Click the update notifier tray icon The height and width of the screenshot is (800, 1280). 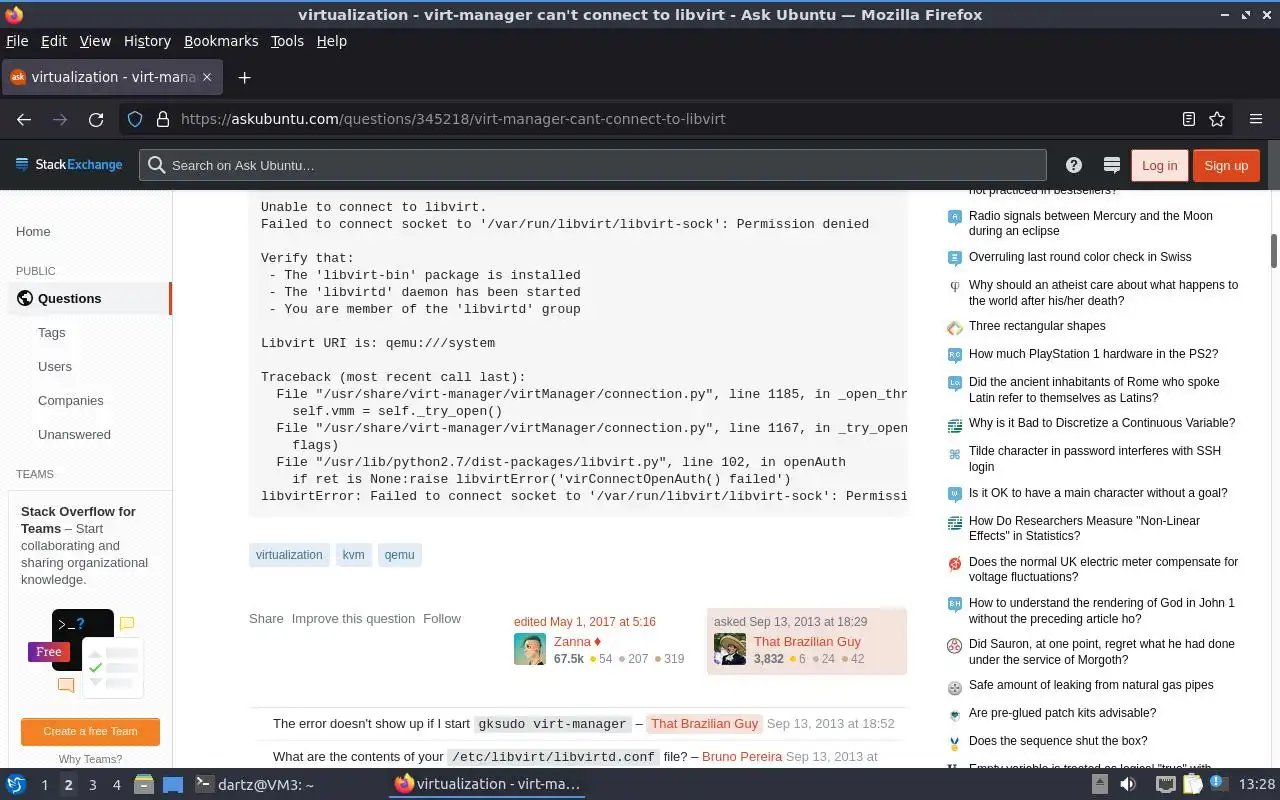1219,784
